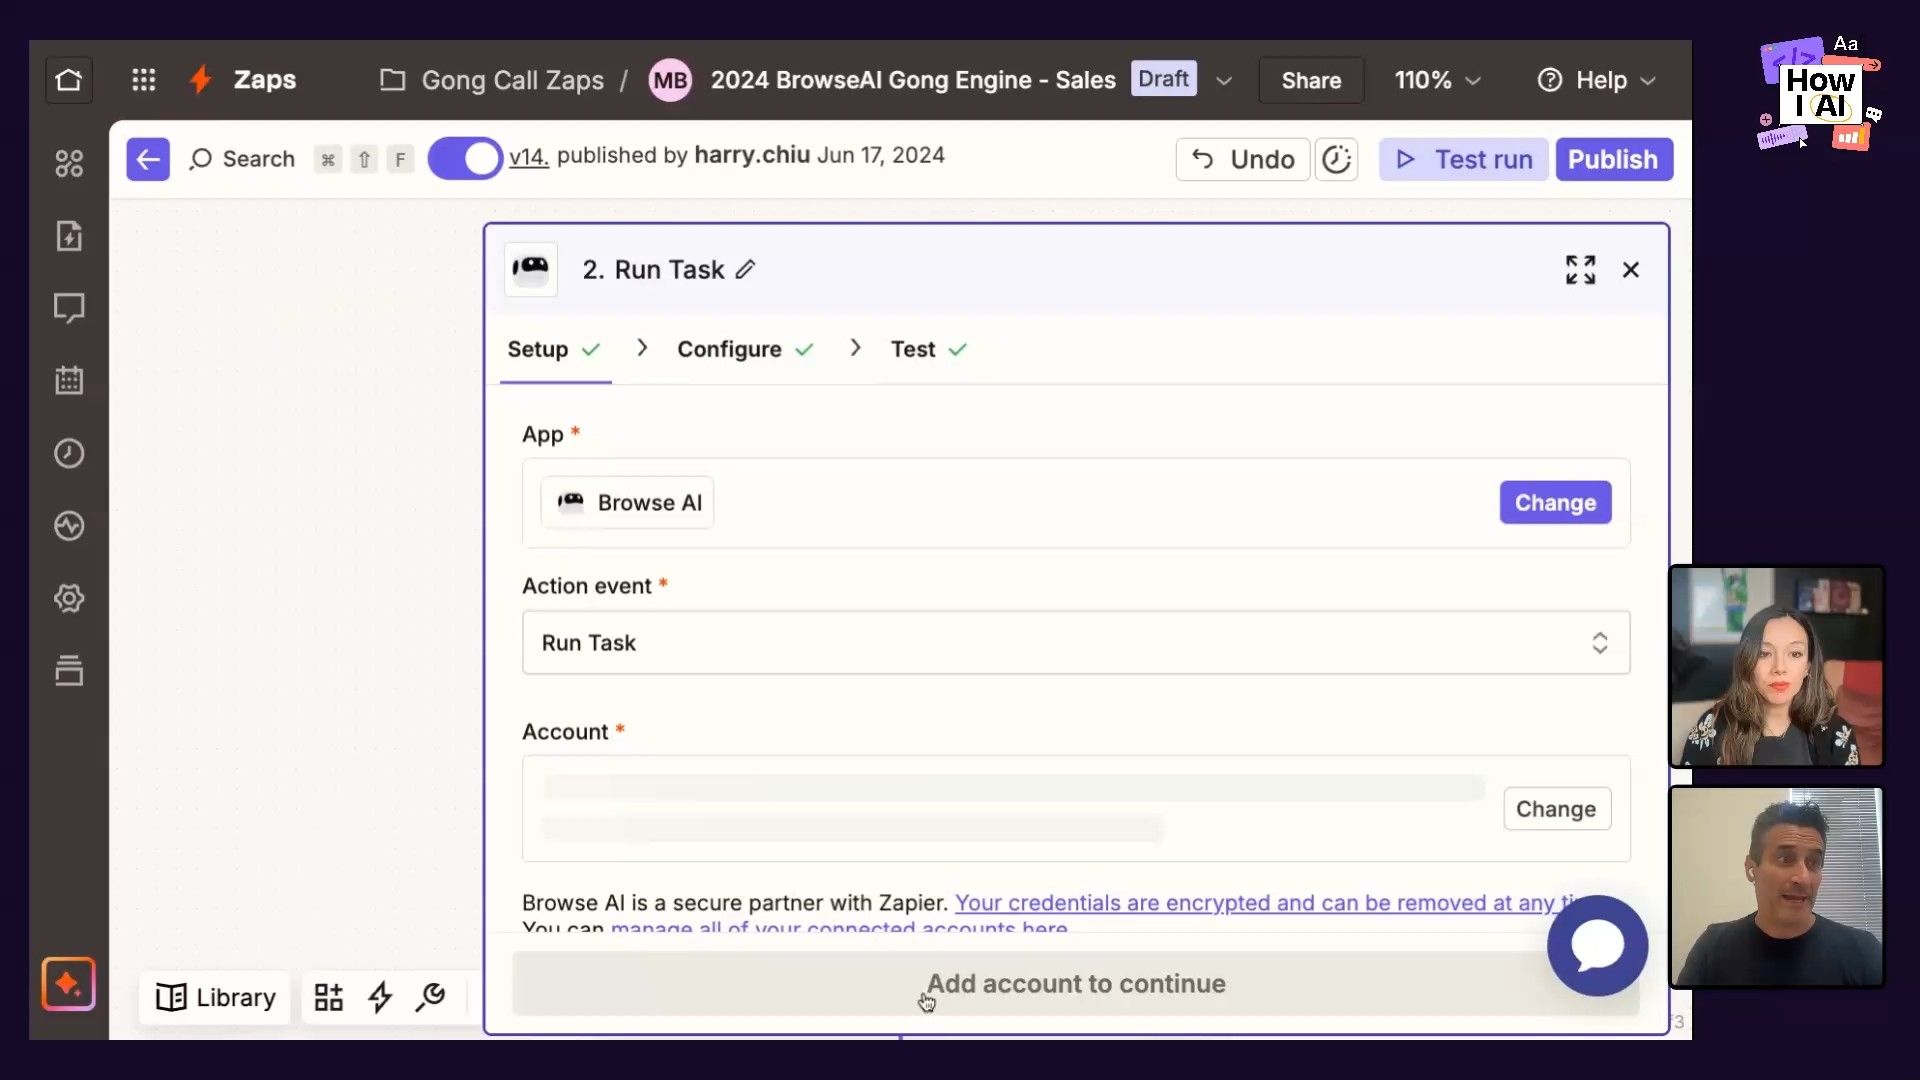Viewport: 1920px width, 1080px height.
Task: Publish the Zap
Action: tap(1613, 159)
